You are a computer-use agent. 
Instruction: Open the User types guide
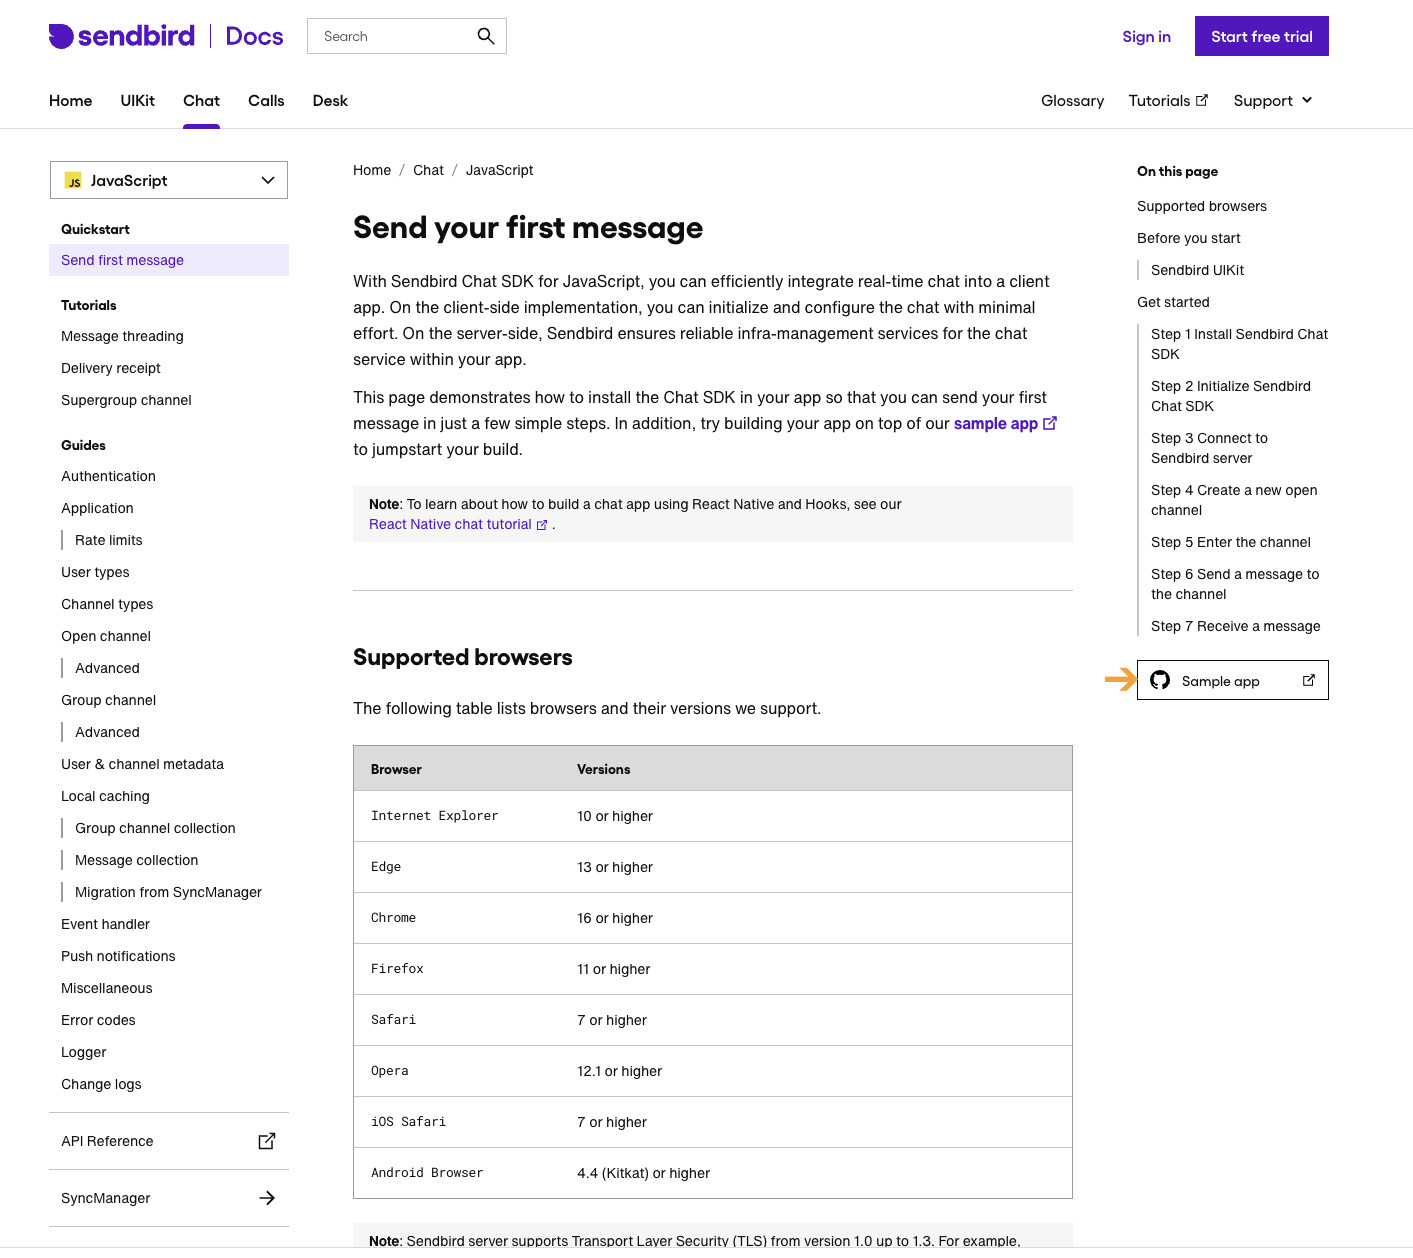95,573
